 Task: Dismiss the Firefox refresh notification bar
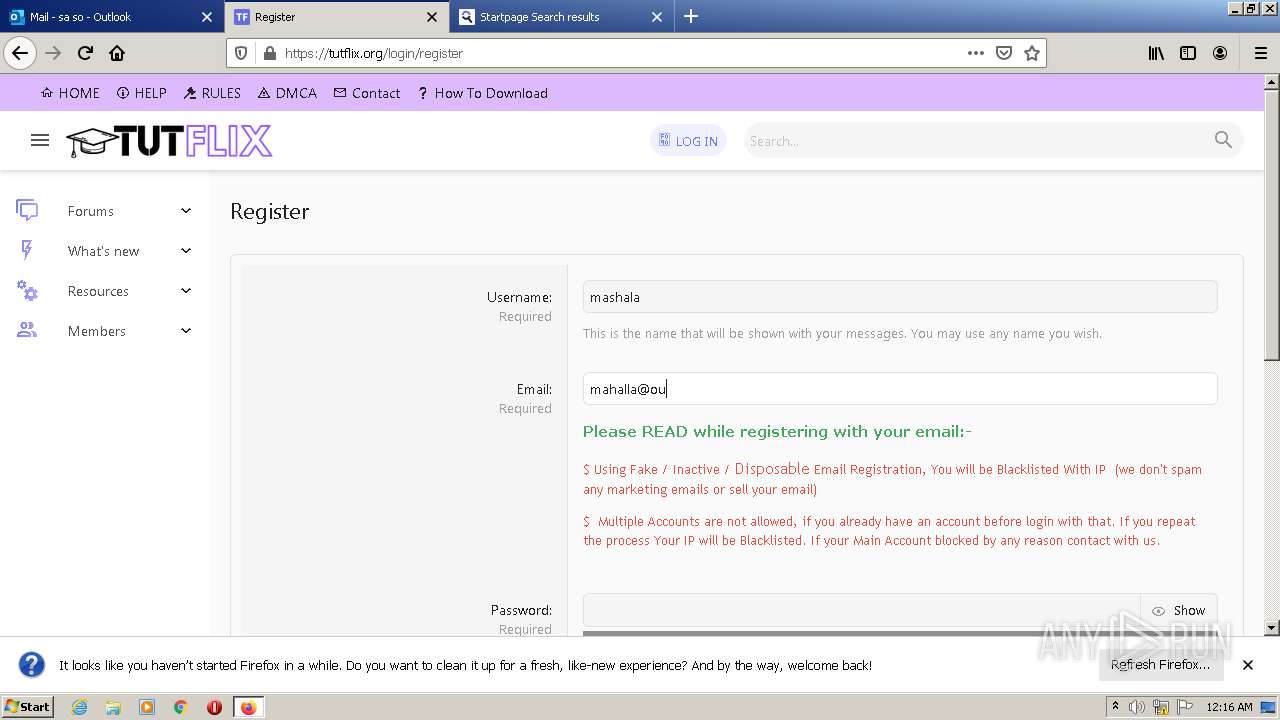(1248, 664)
